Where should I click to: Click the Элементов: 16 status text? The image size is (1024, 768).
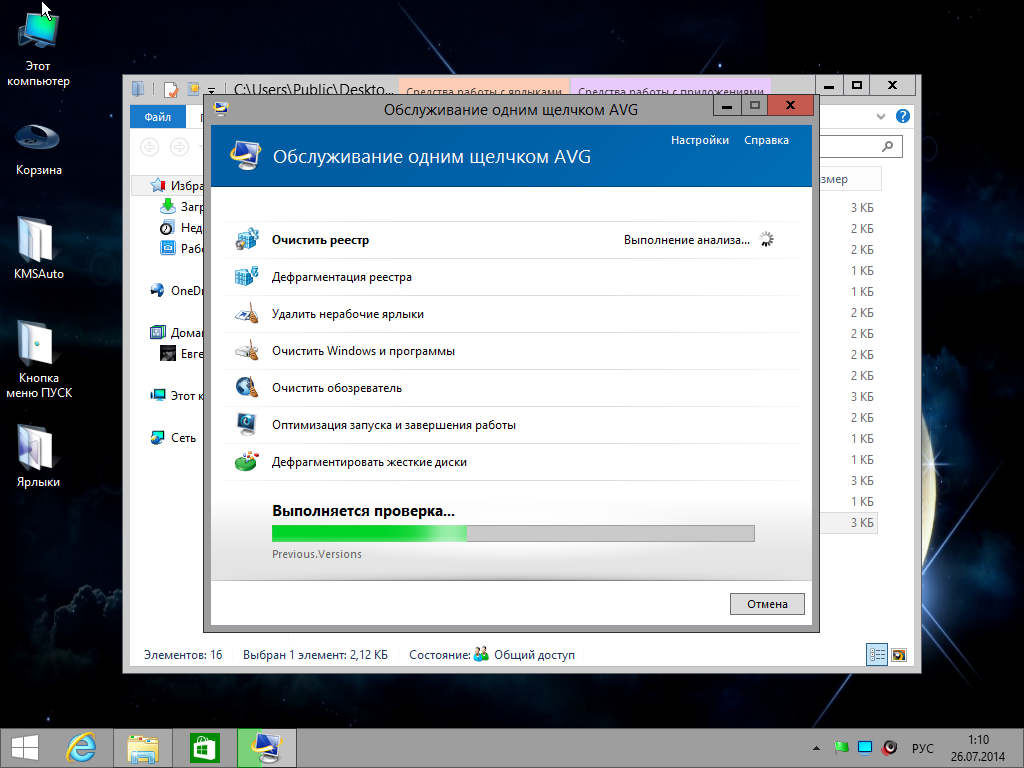[183, 654]
